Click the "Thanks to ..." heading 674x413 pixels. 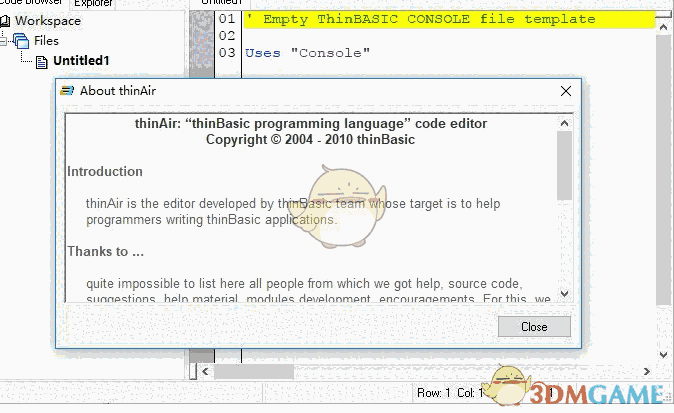pos(106,251)
